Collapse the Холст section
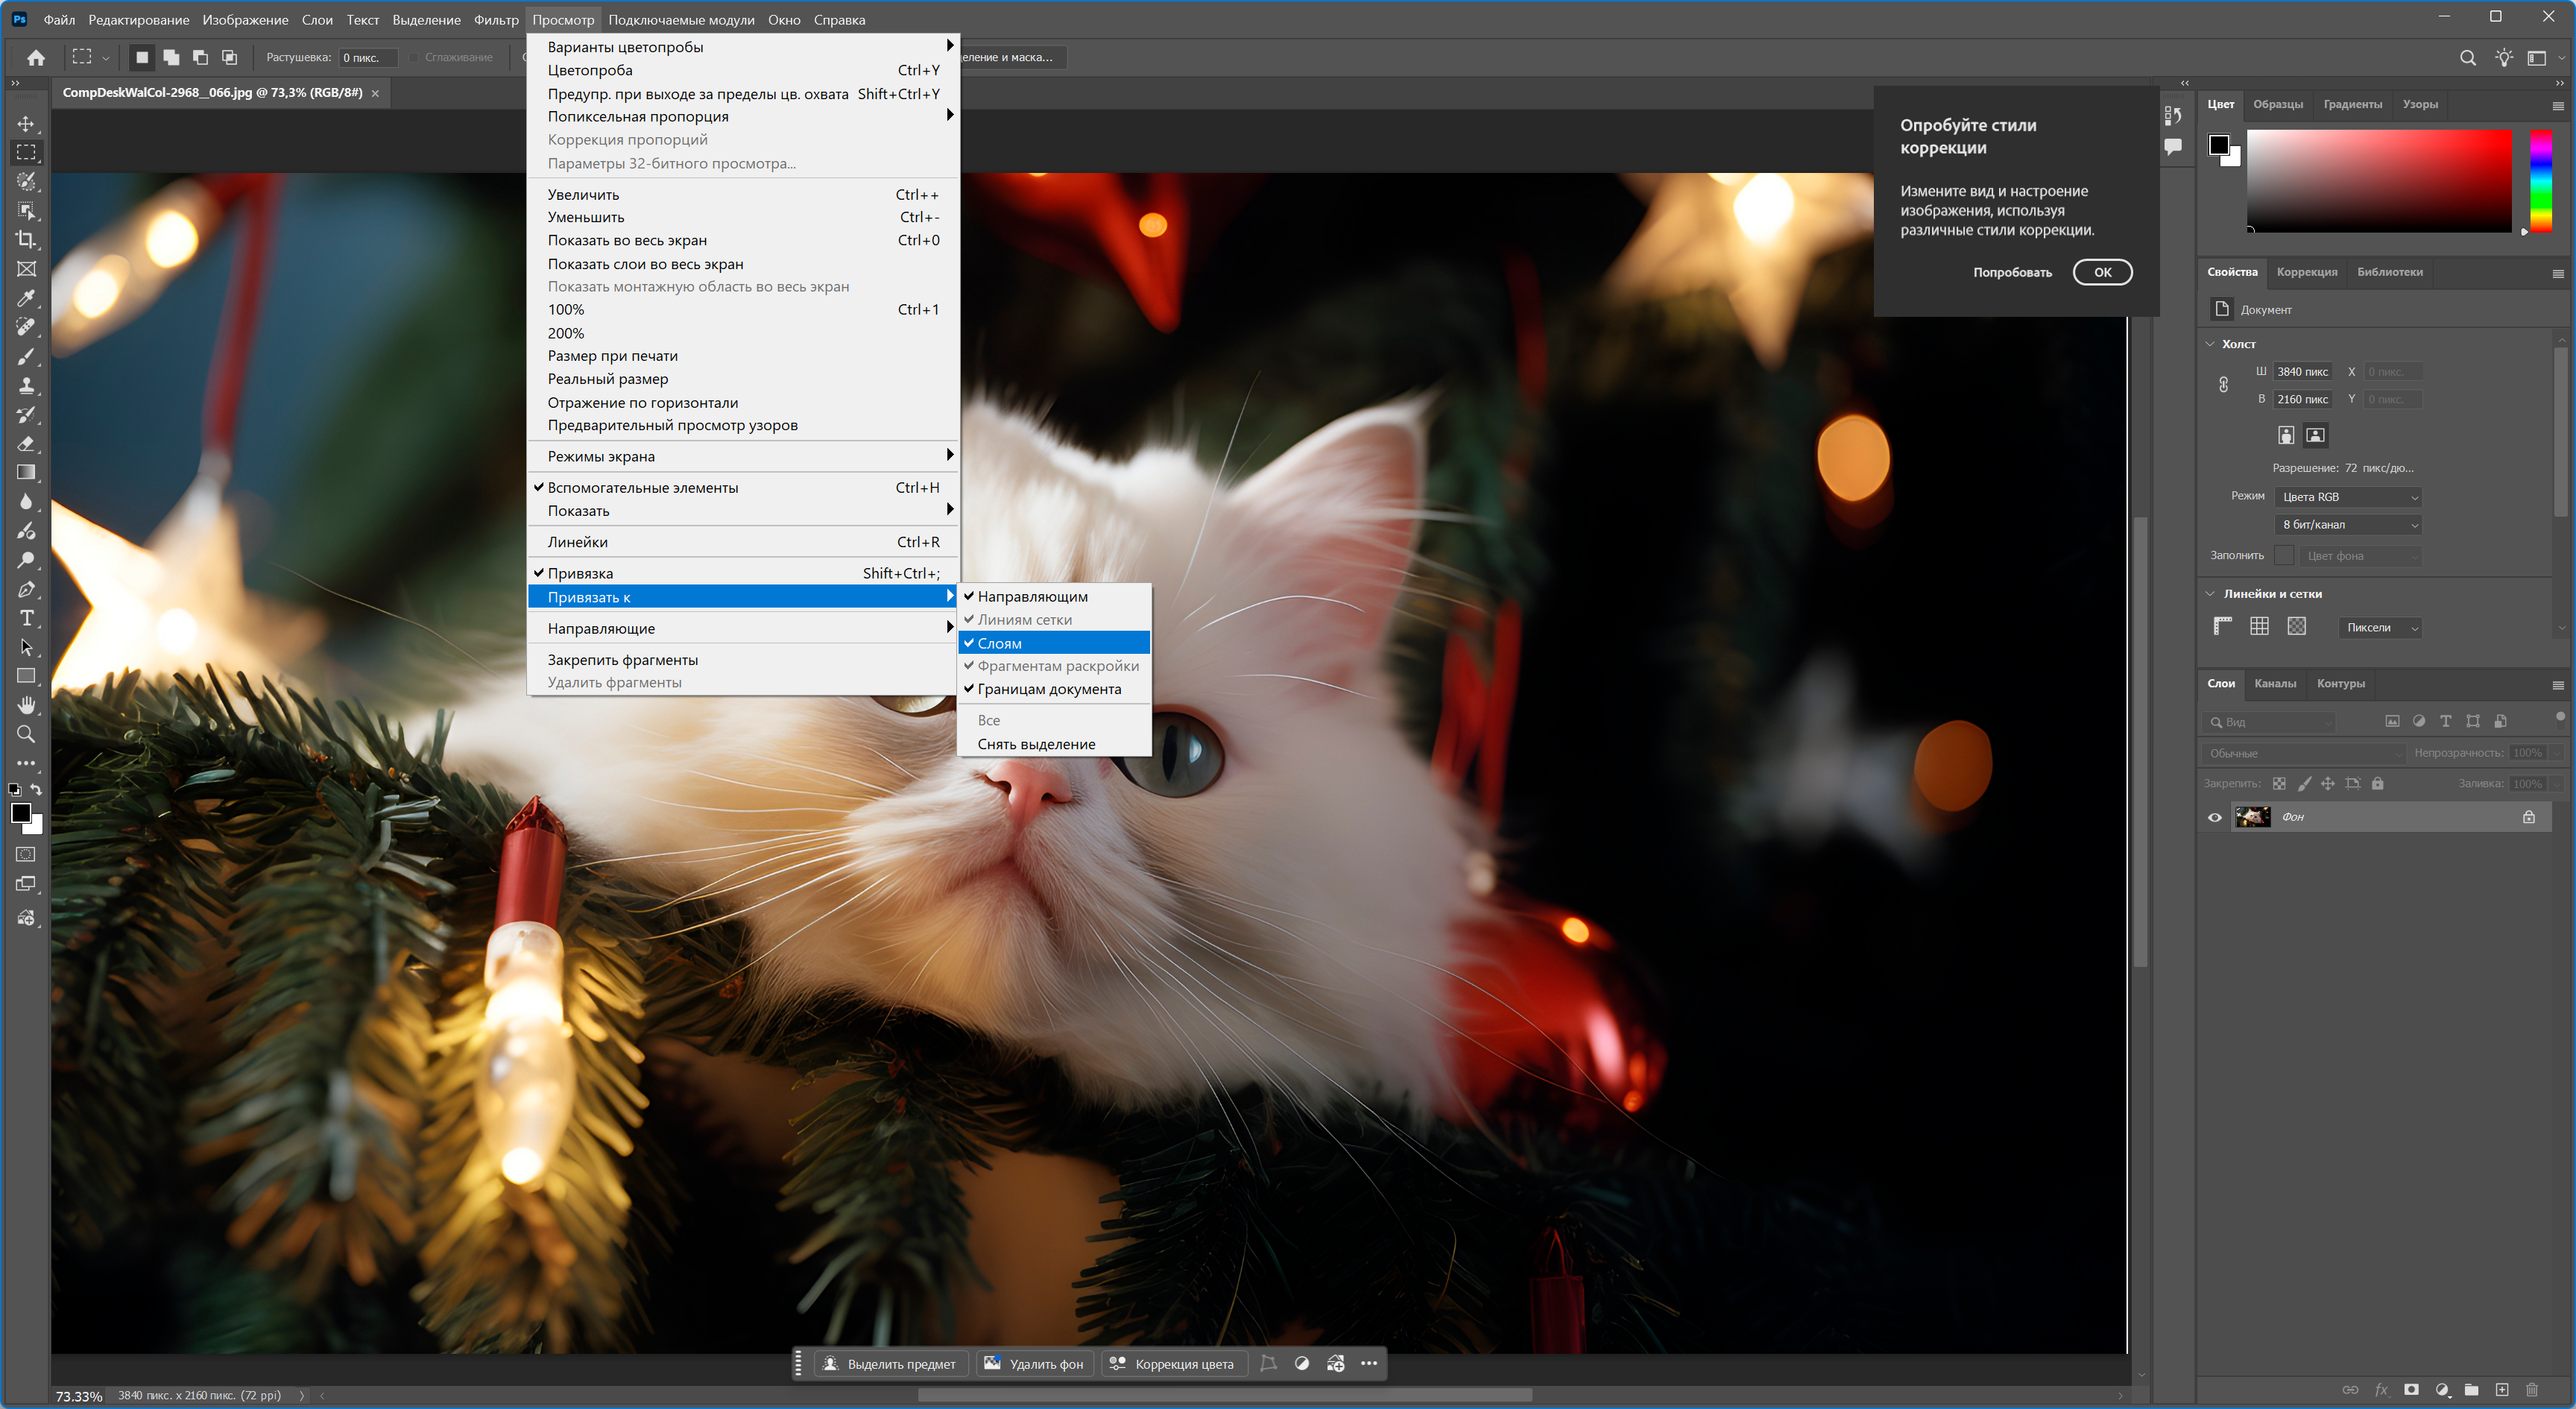The image size is (2576, 1409). (x=2210, y=344)
